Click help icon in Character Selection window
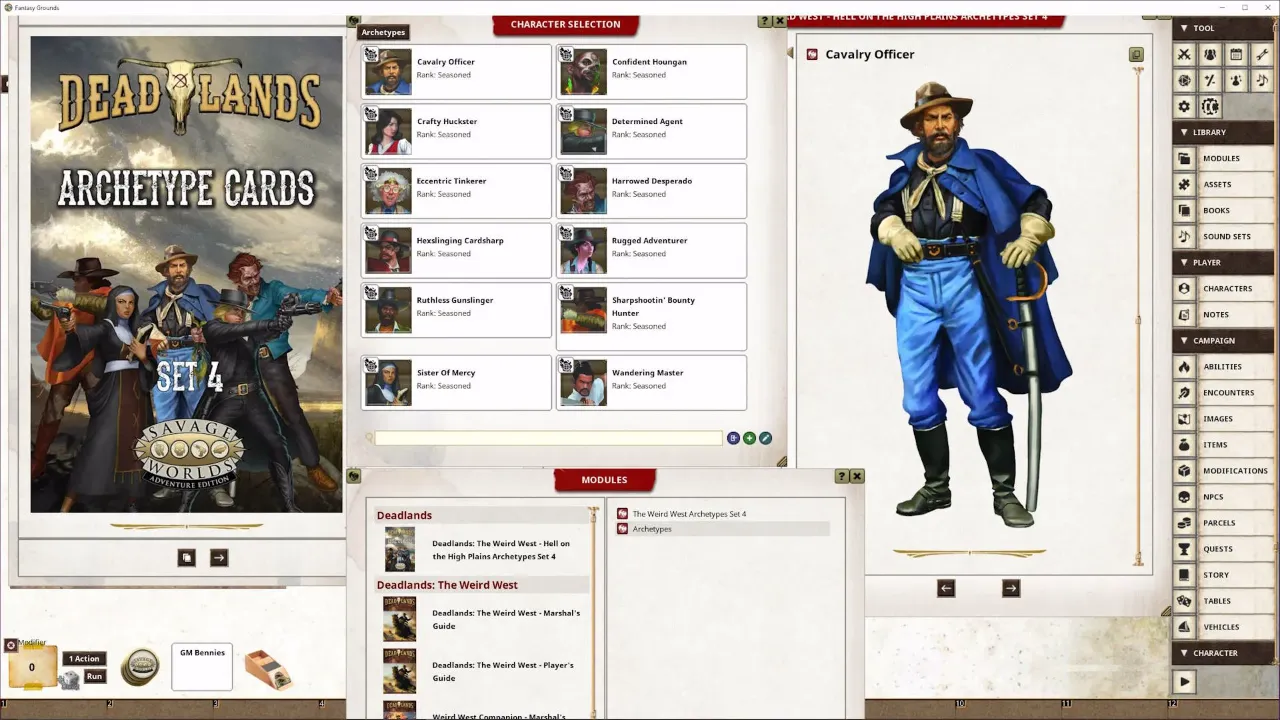This screenshot has width=1280, height=720. tap(765, 21)
